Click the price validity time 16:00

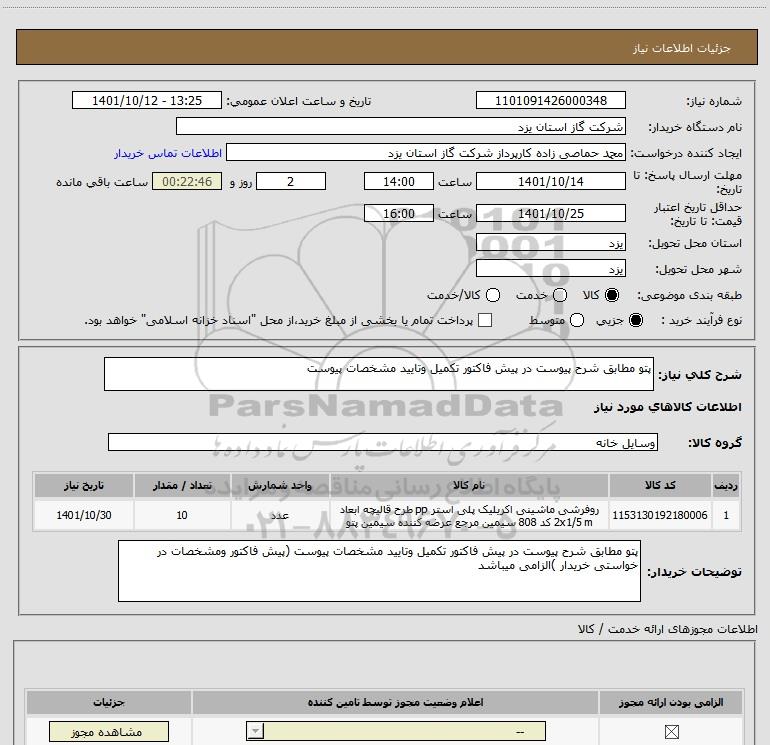(x=399, y=213)
